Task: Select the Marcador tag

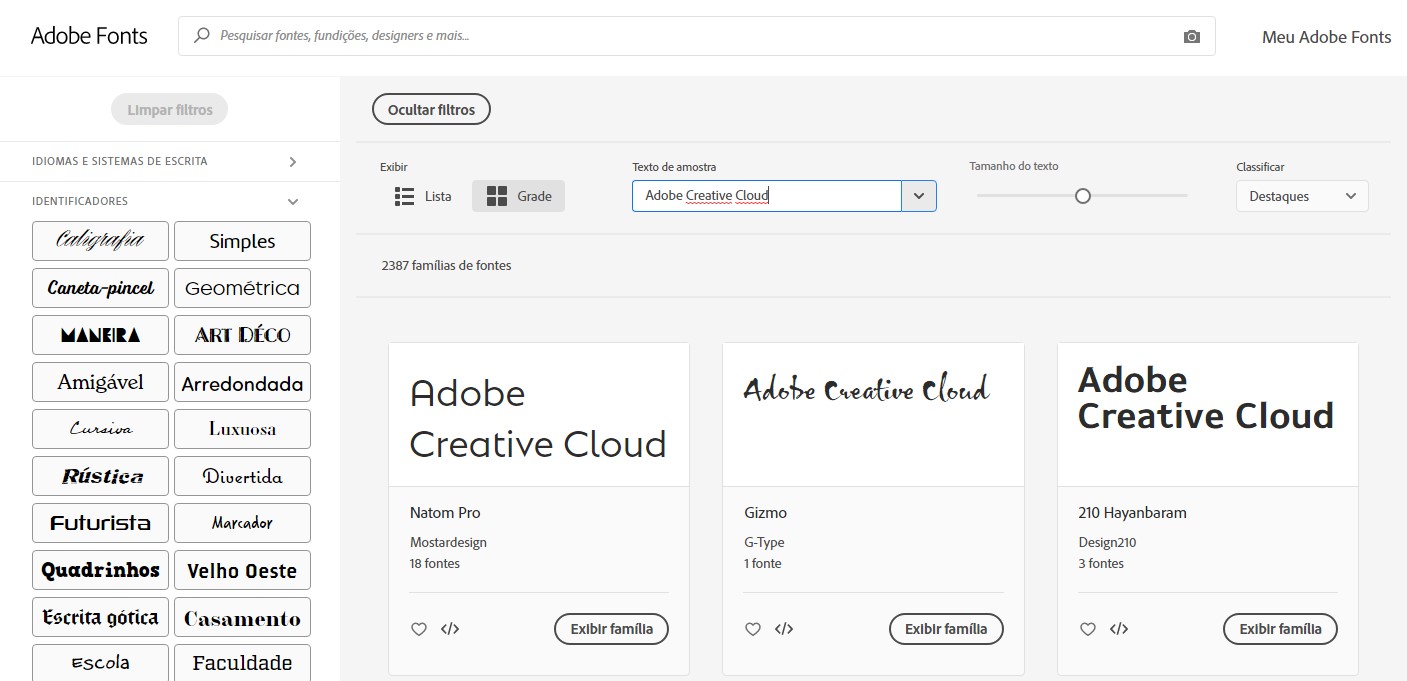Action: click(242, 523)
